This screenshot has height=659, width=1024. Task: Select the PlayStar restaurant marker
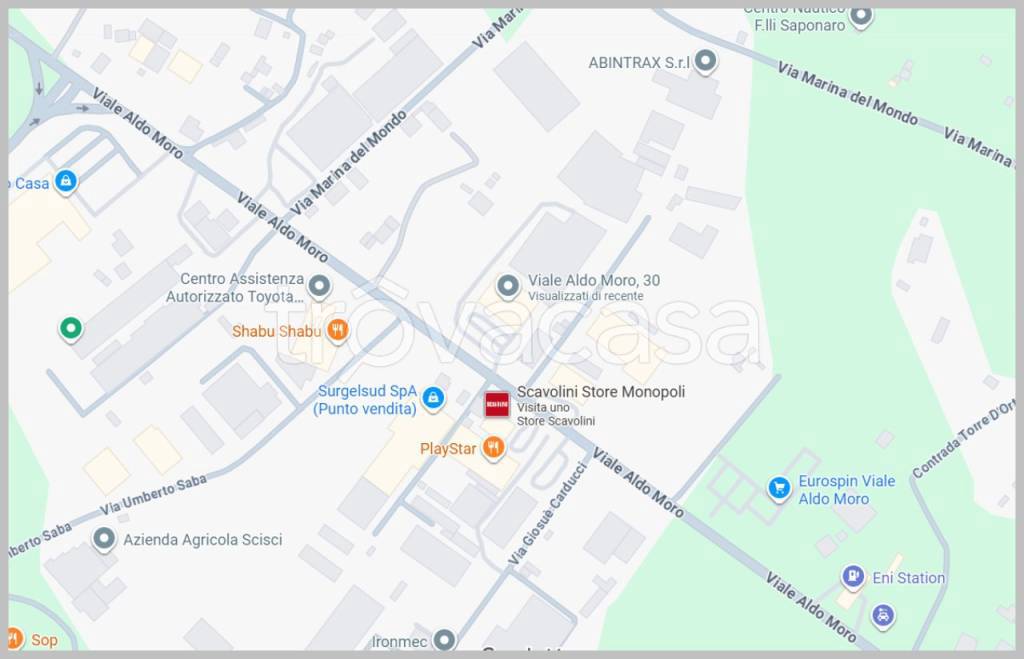493,448
